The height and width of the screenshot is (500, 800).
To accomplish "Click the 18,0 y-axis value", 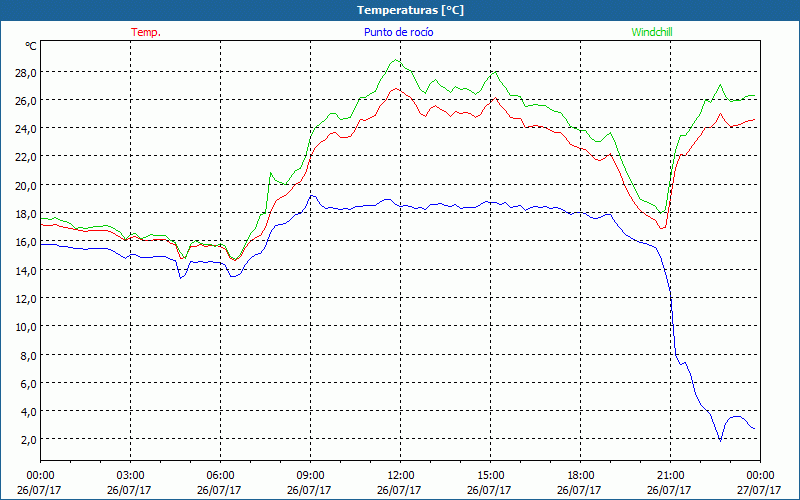I will coord(25,214).
